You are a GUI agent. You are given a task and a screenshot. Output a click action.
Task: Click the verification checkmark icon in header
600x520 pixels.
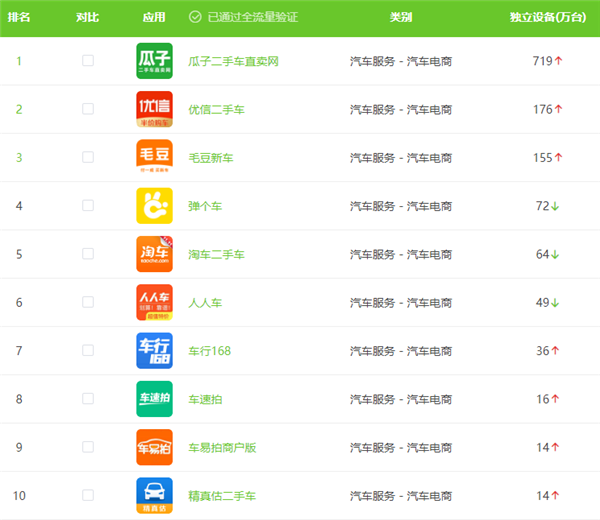[x=195, y=17]
